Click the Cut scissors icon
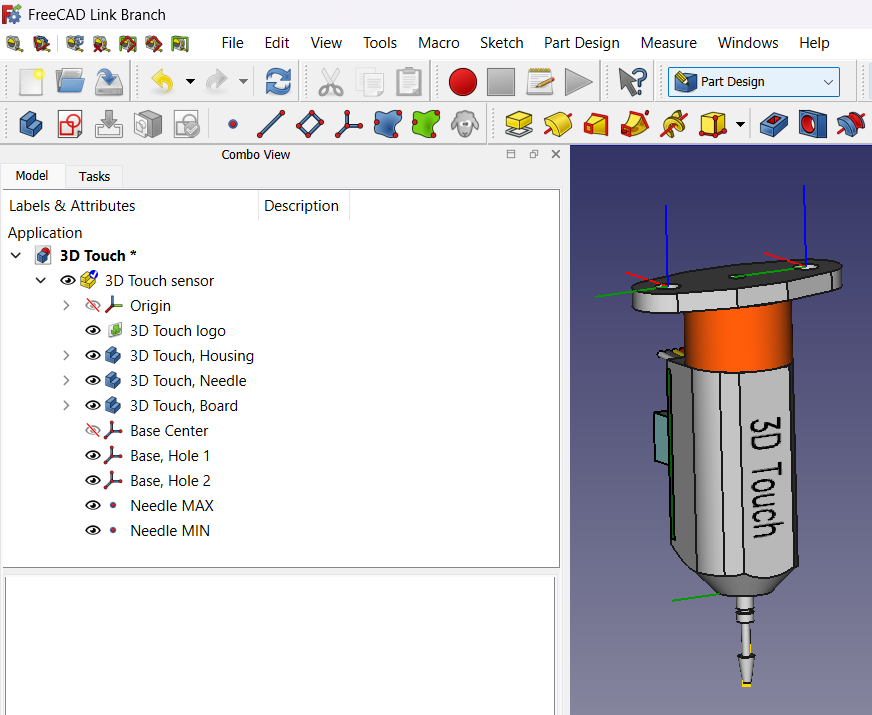This screenshot has height=715, width=872. 331,82
